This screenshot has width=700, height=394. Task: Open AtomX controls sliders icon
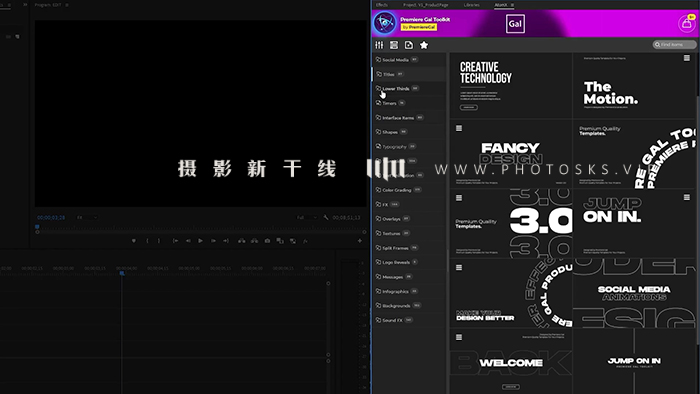(x=379, y=45)
